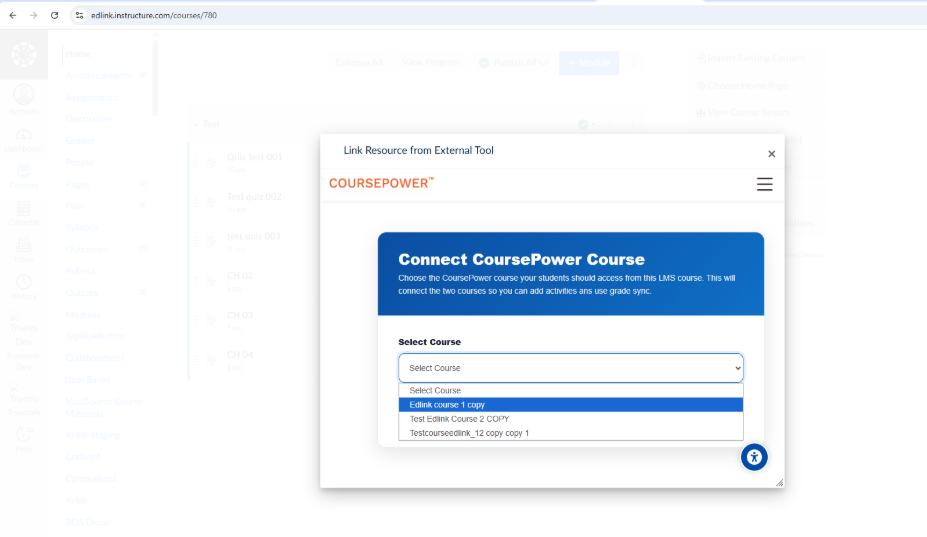Image resolution: width=927 pixels, height=537 pixels.
Task: Click the course navigation scrollbar
Action: tap(155, 77)
